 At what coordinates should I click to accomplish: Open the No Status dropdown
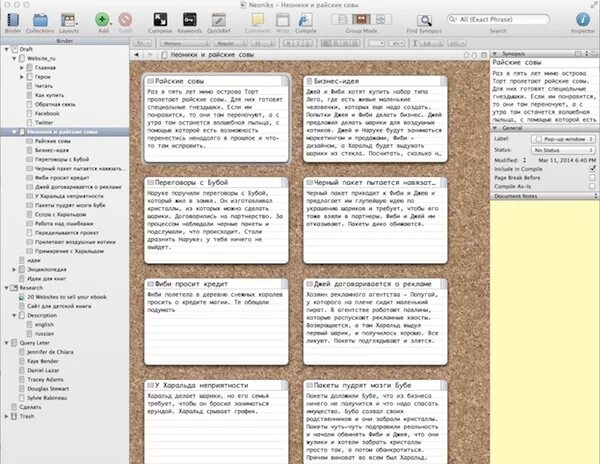tap(563, 150)
